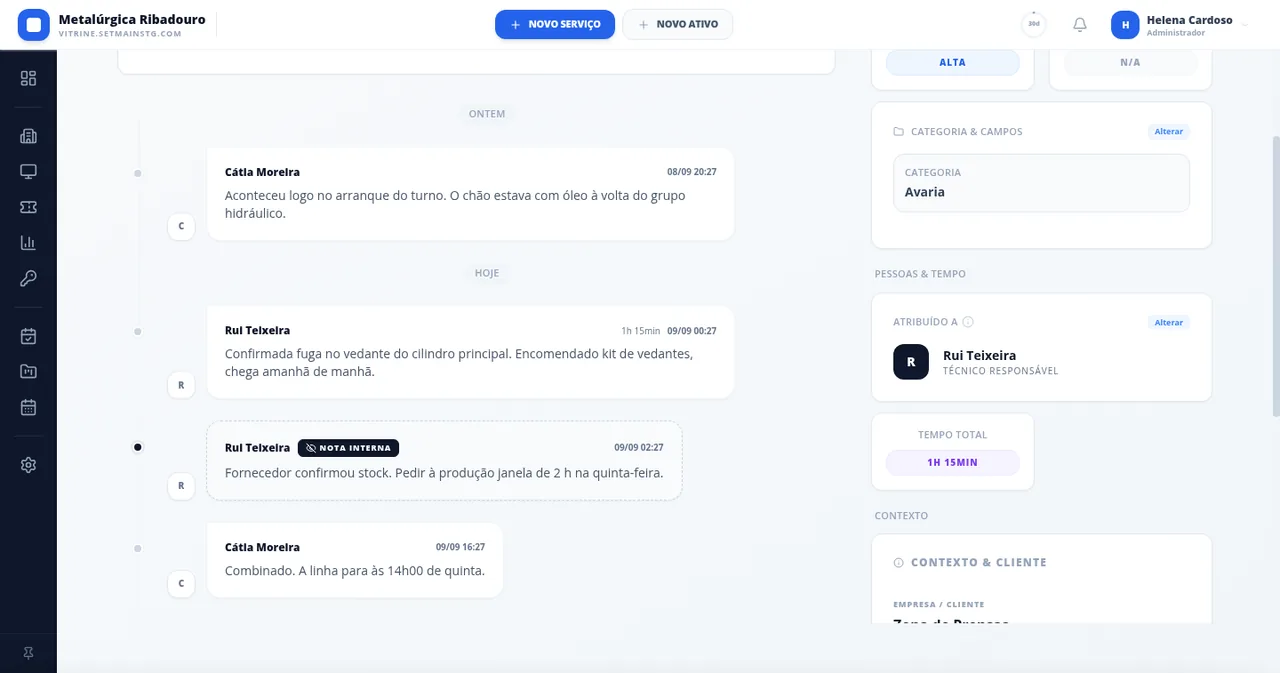1280x673 pixels.
Task: Click the folder icon in Categoria & Campos
Action: pos(899,132)
